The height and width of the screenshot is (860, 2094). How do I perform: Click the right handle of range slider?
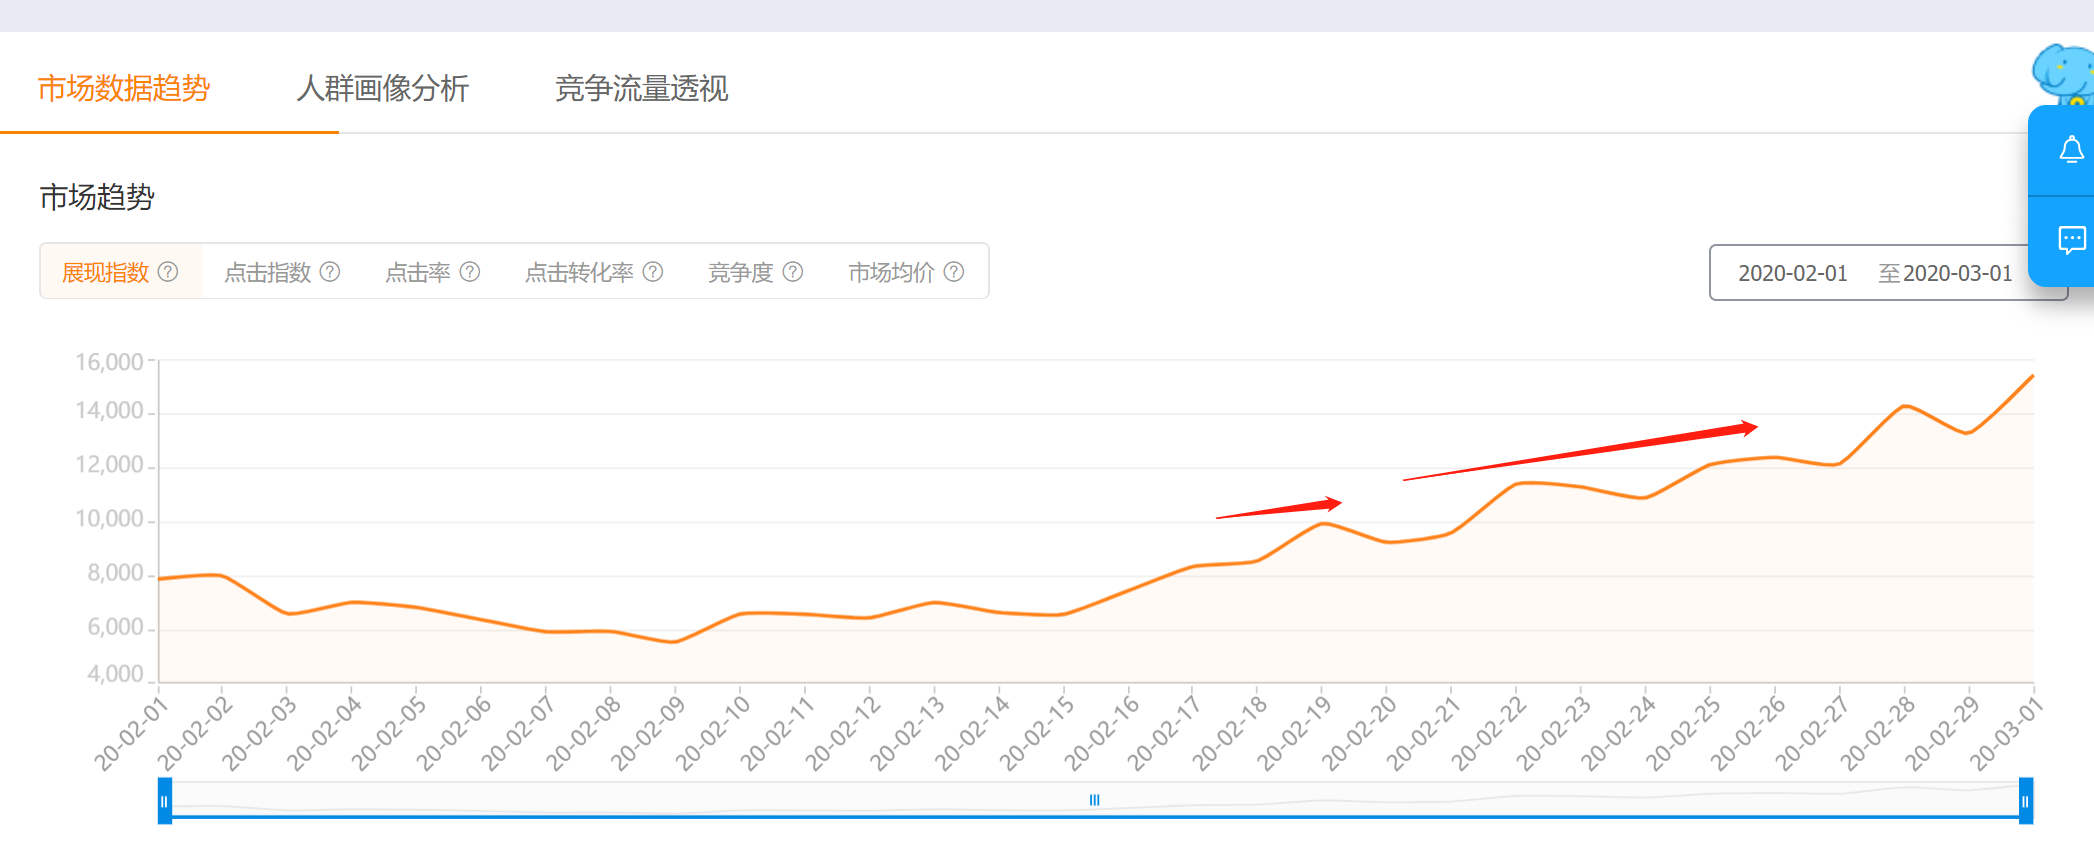(x=2026, y=801)
